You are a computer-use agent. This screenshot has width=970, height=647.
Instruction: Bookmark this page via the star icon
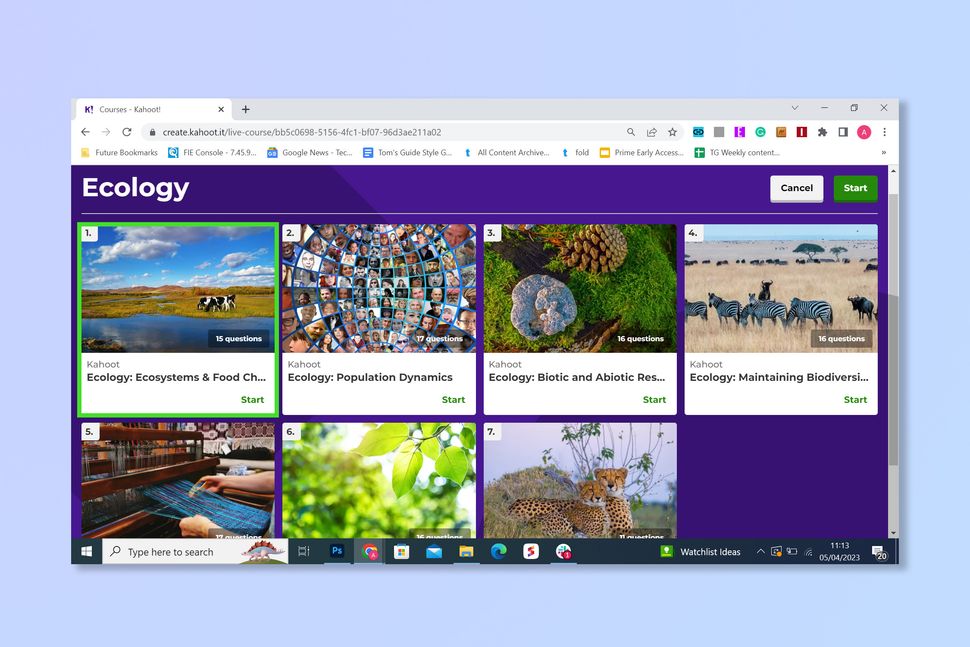click(x=673, y=132)
